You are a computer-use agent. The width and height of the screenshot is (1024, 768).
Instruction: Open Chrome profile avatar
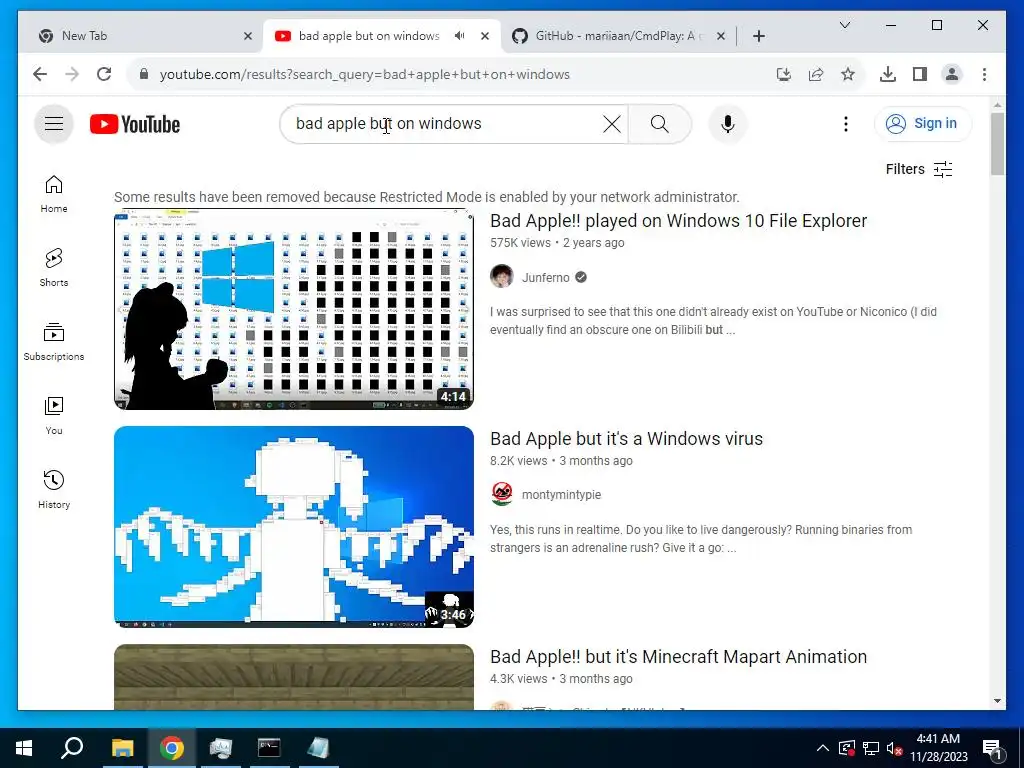pos(952,74)
